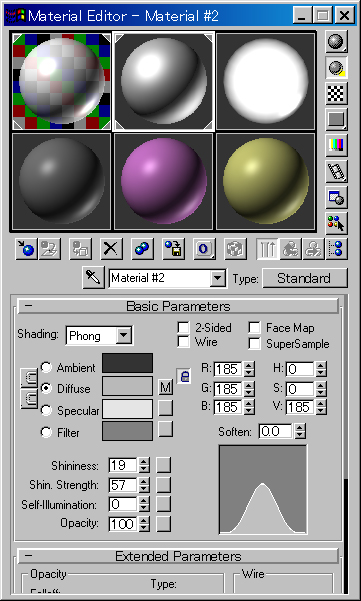This screenshot has height=601, width=361.
Task: Click the Diffuse color swatch
Action: point(127,386)
